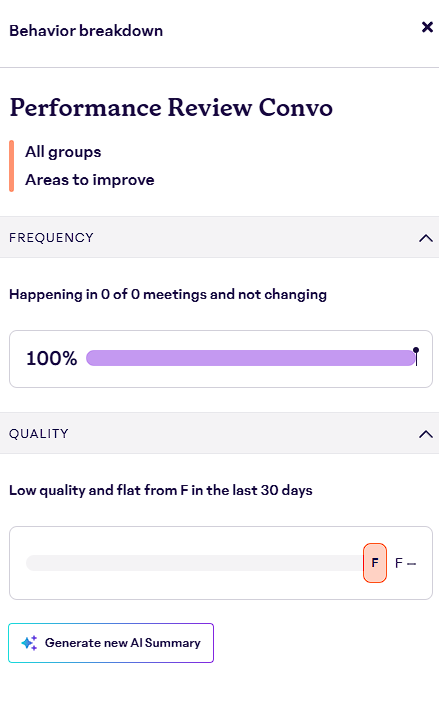The width and height of the screenshot is (439, 701).
Task: Click the All groups label
Action: [x=63, y=152]
